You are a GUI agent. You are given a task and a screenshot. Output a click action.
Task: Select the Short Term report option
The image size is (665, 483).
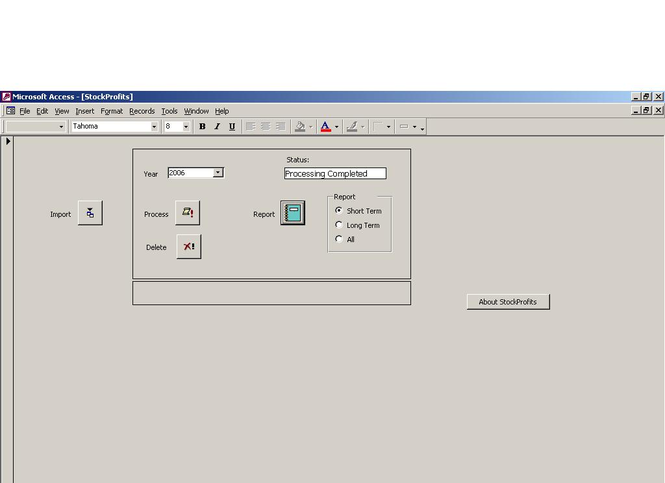click(x=338, y=210)
